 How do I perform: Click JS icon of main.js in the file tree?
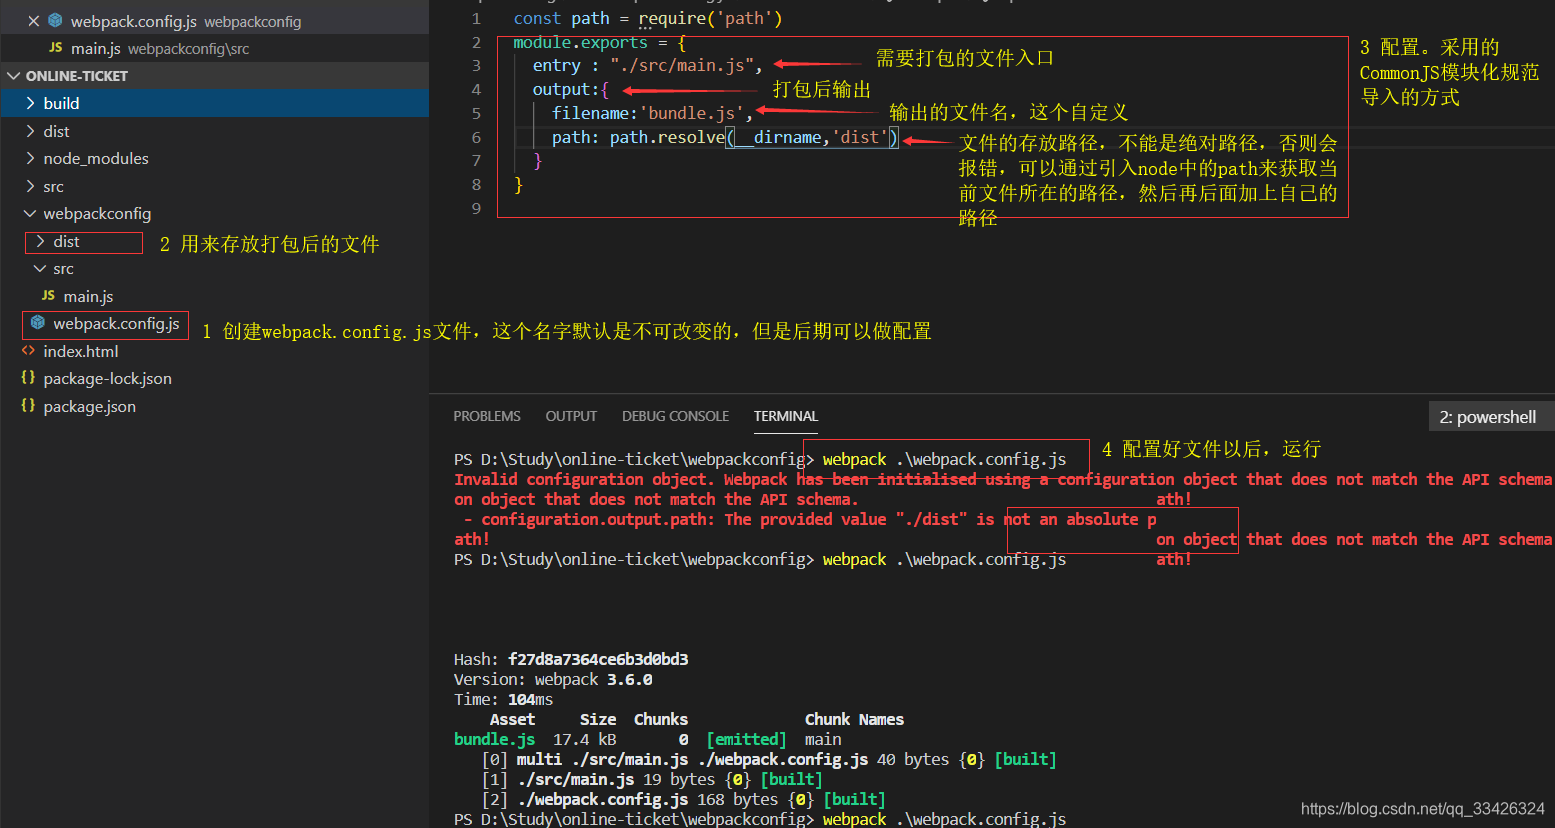coord(48,296)
